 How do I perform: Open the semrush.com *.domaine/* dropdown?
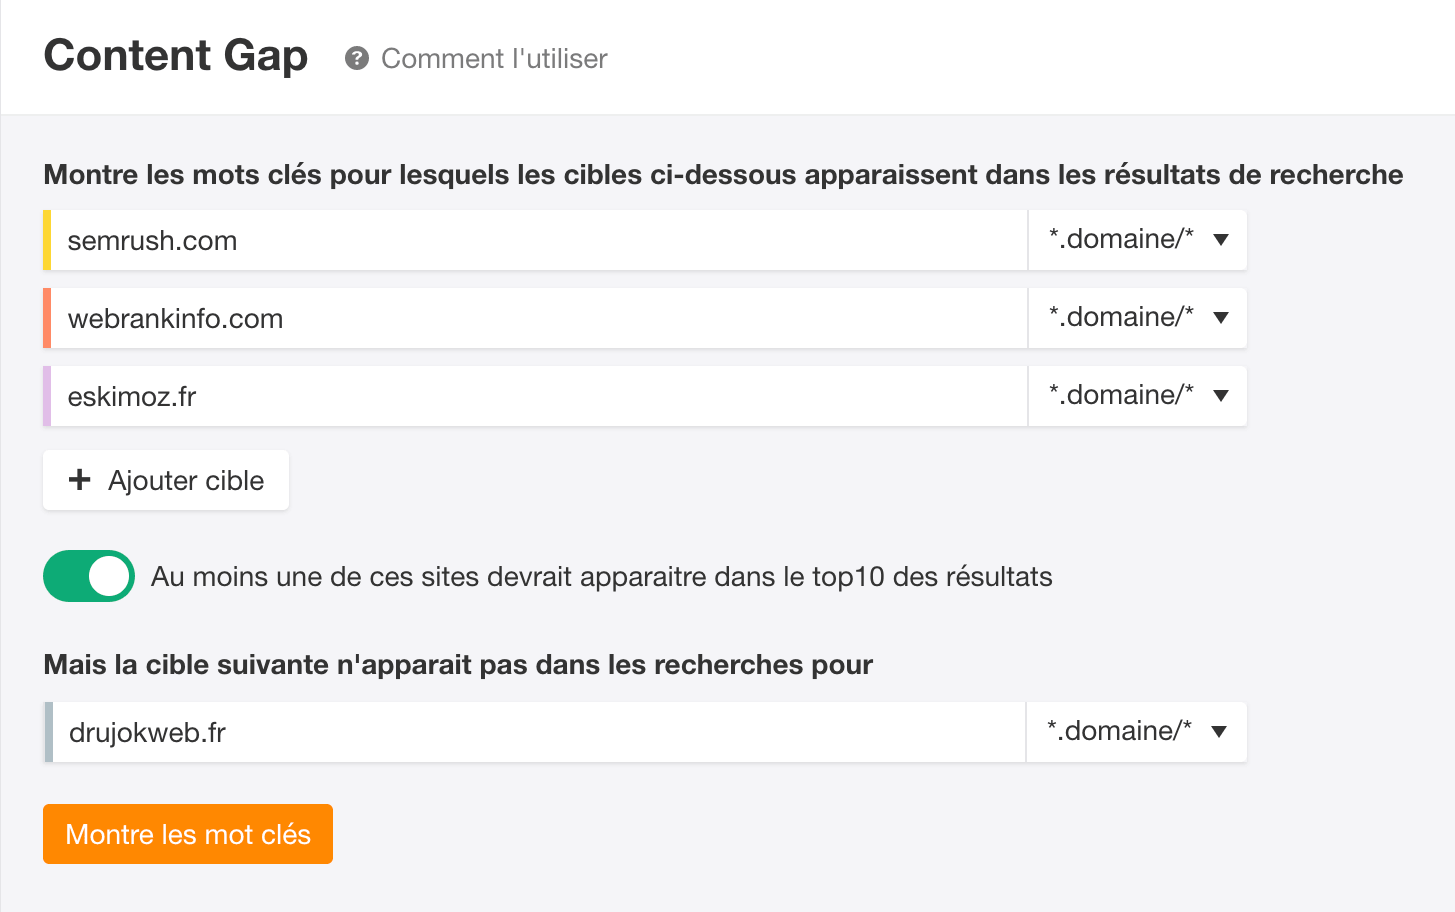1138,240
